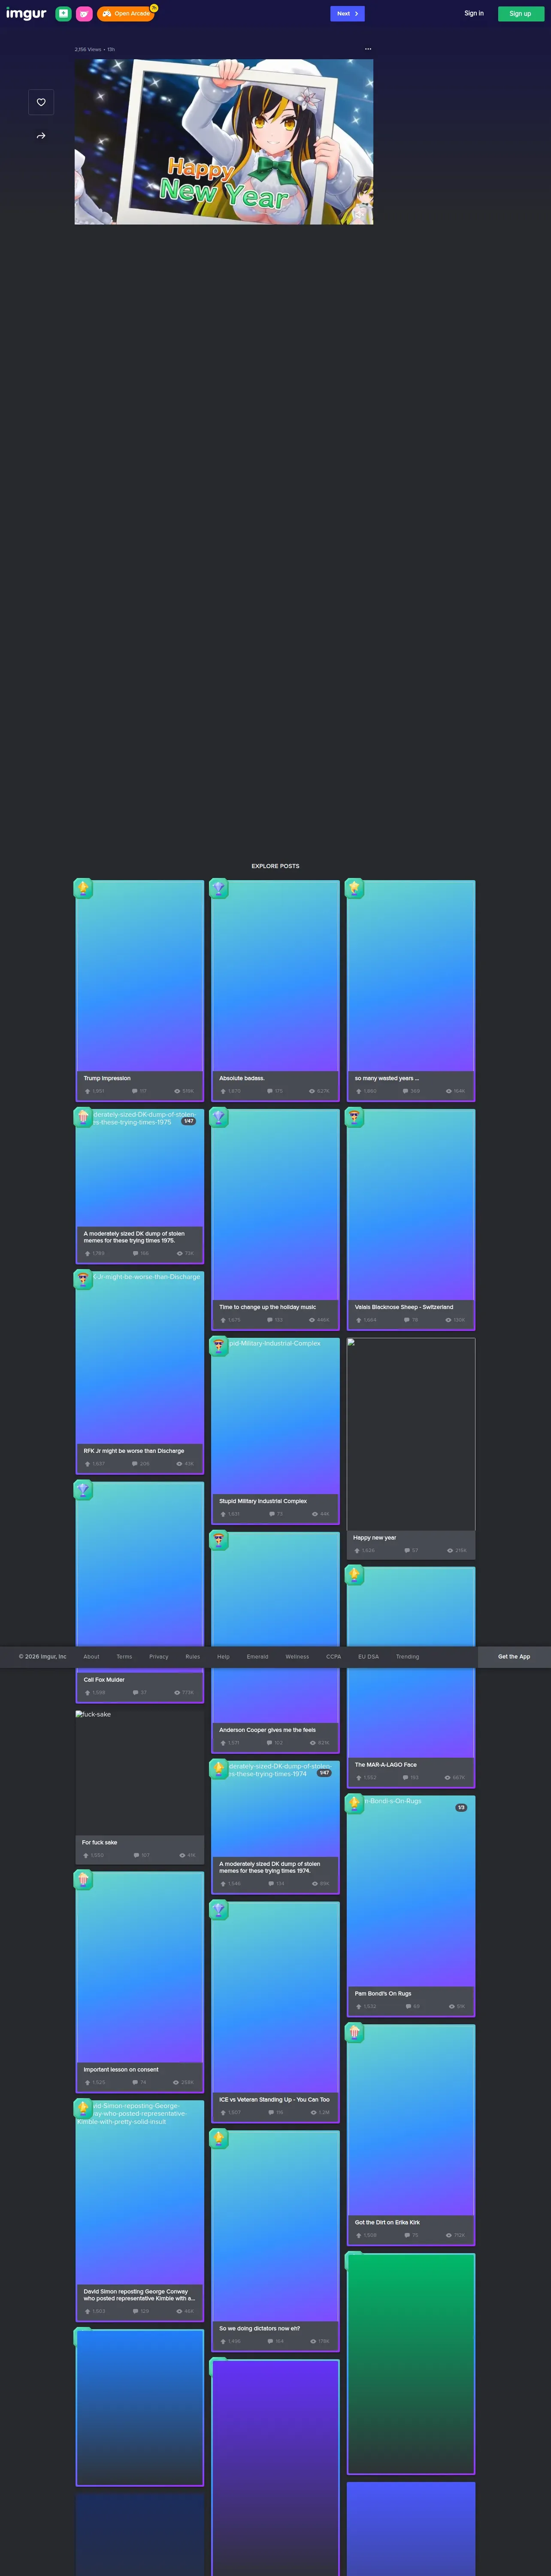This screenshot has height=2576, width=551.
Task: Open Rules in the footer bar
Action: [x=193, y=1656]
